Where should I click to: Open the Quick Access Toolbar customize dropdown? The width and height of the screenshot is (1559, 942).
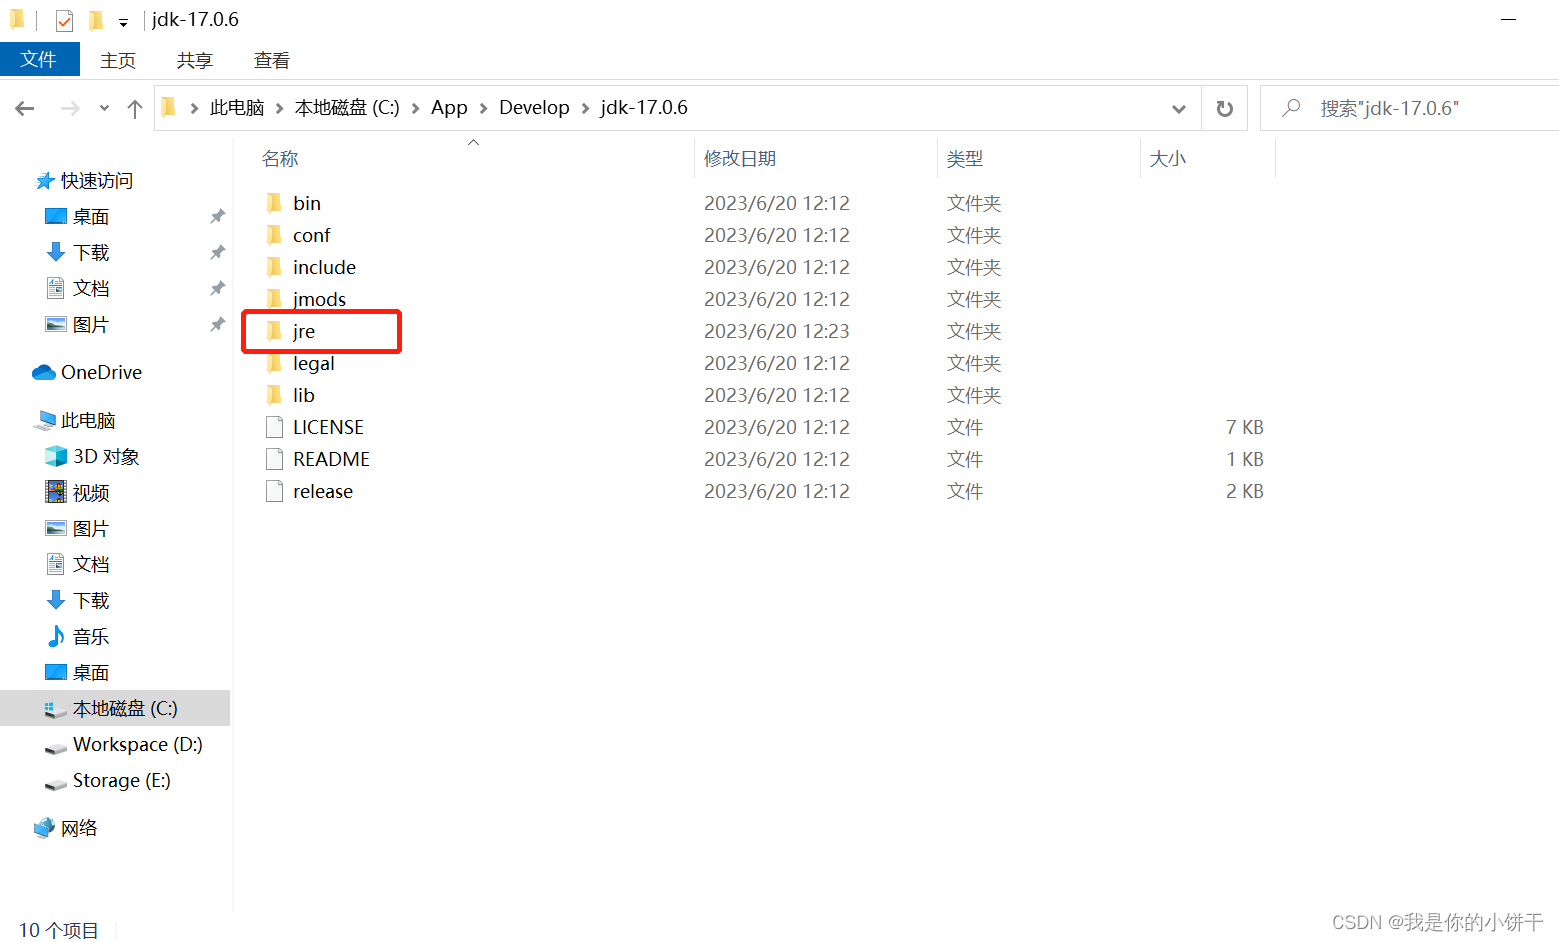123,19
